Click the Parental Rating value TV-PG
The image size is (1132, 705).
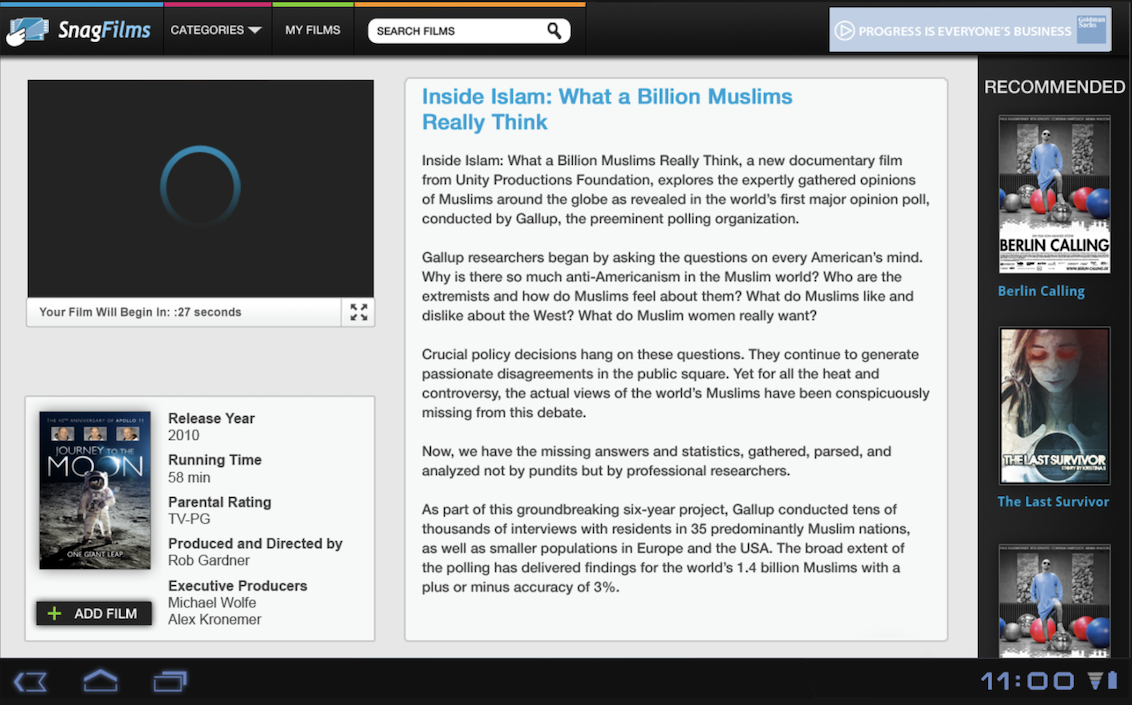[189, 519]
